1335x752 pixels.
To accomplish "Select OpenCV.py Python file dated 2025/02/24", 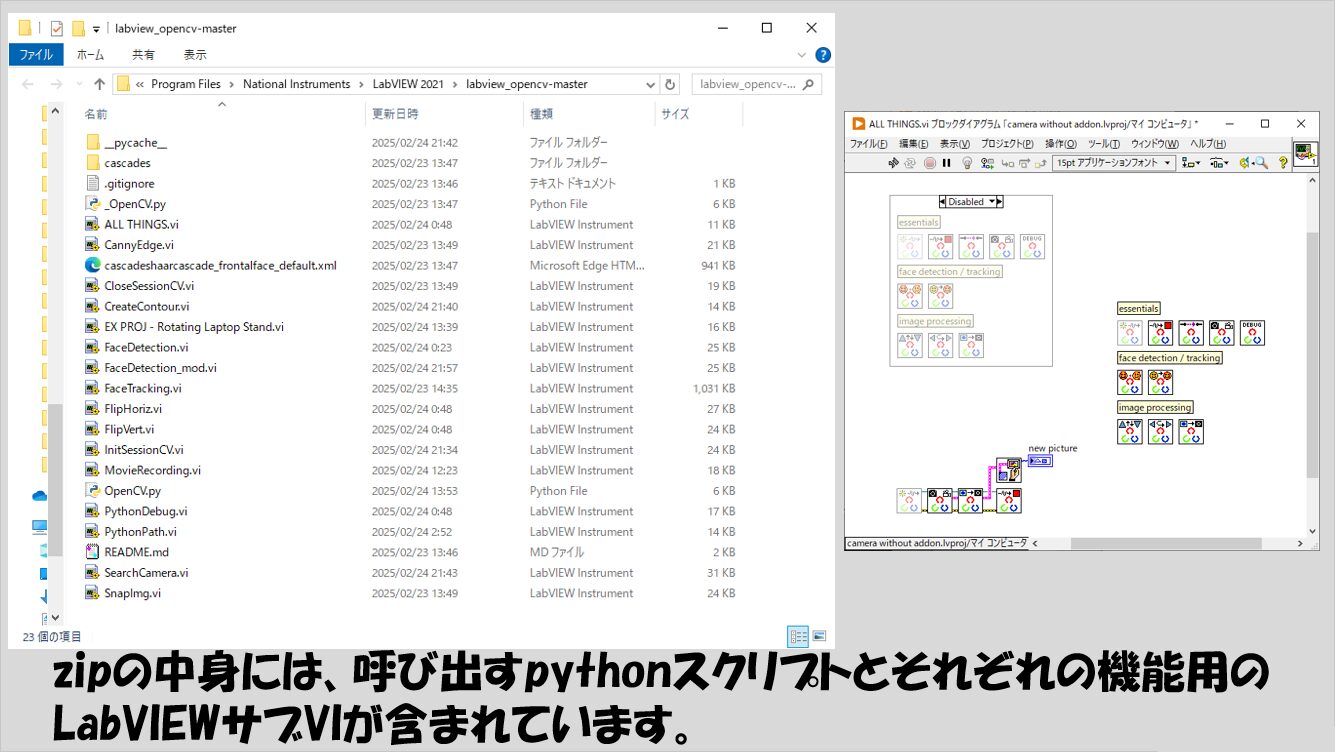I will click(132, 491).
